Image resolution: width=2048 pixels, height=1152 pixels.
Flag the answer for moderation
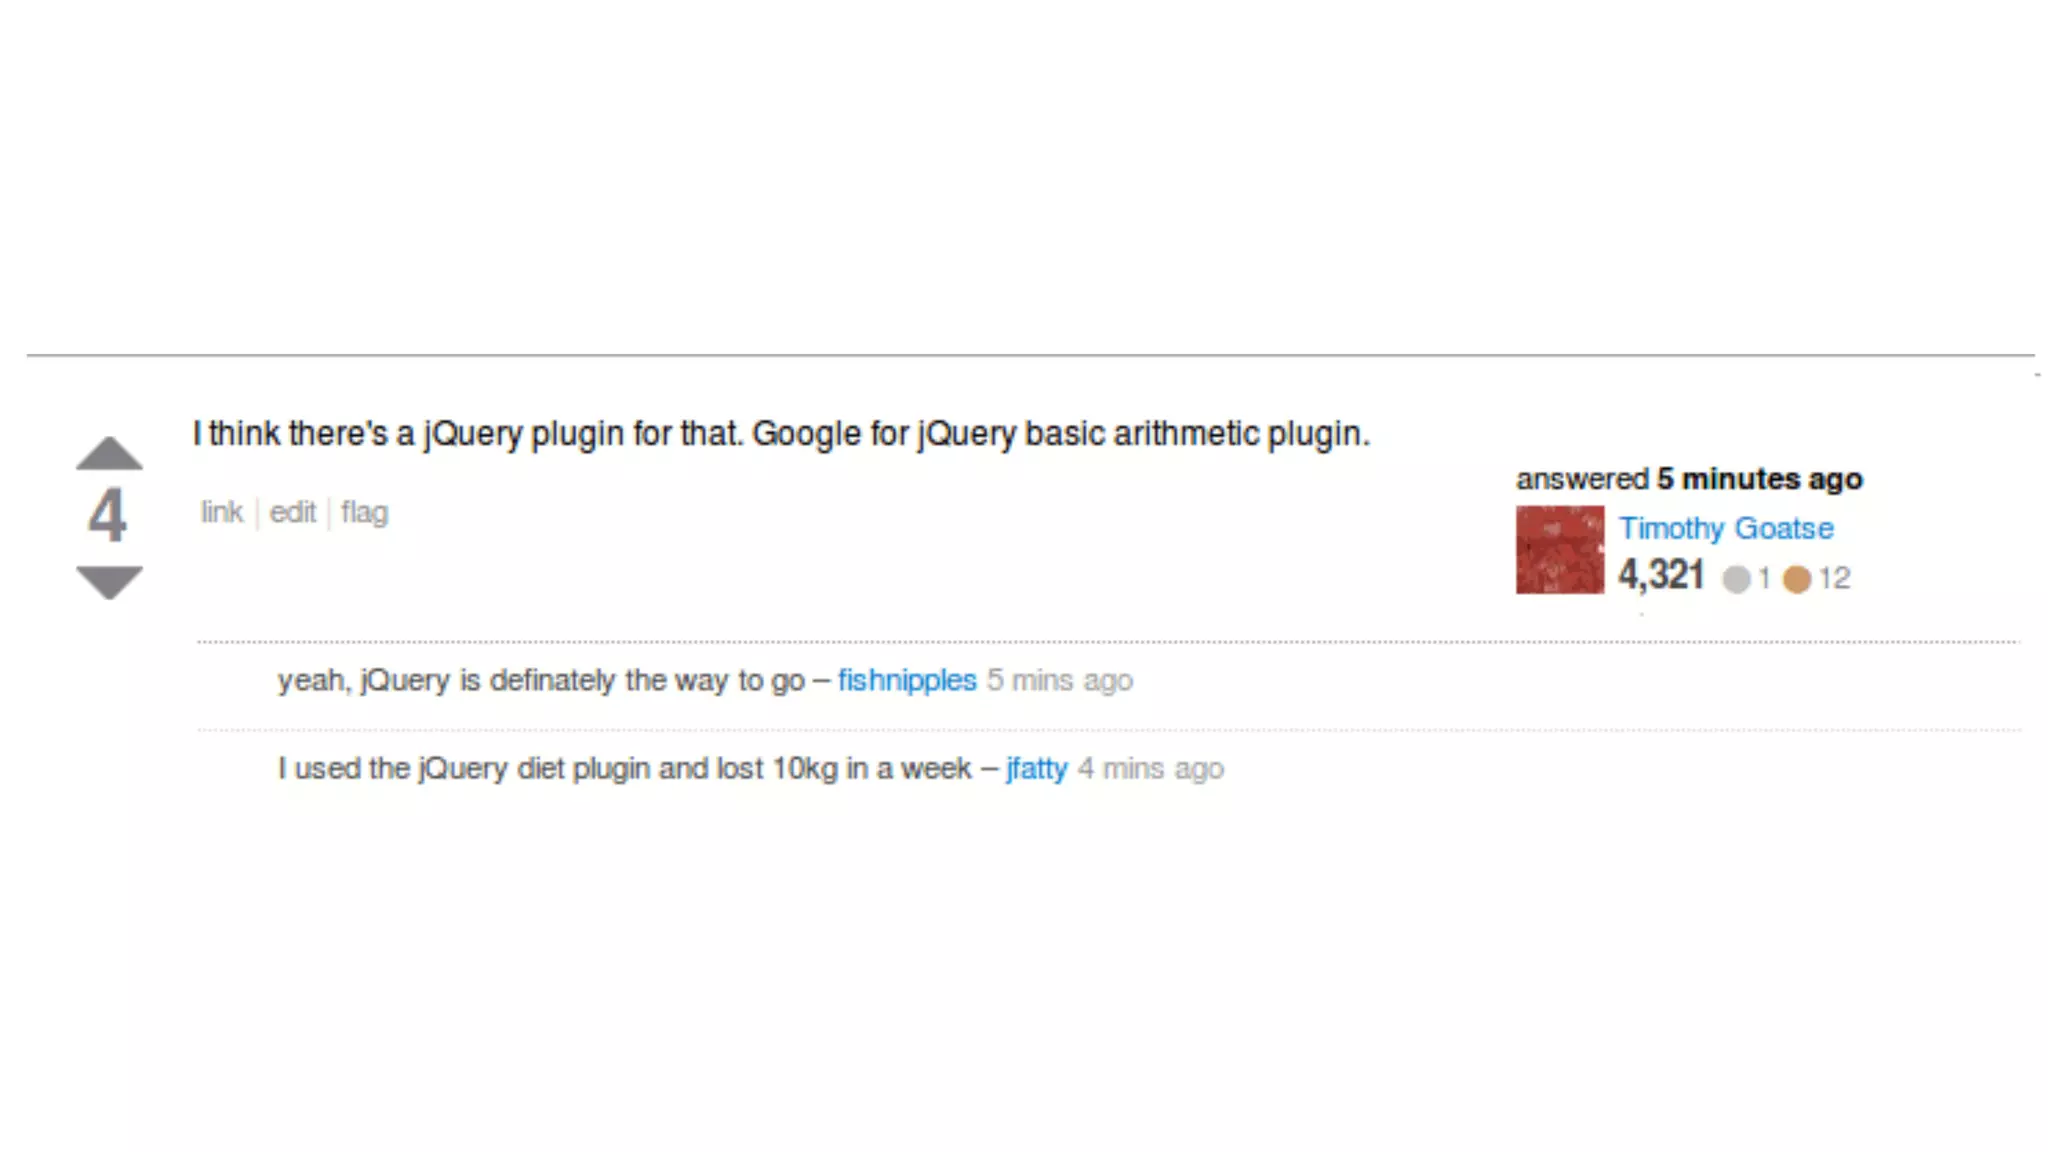click(x=364, y=513)
